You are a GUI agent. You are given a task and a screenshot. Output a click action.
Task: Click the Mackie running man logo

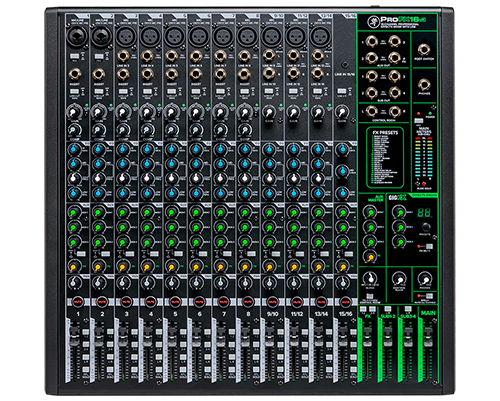pos(374,22)
